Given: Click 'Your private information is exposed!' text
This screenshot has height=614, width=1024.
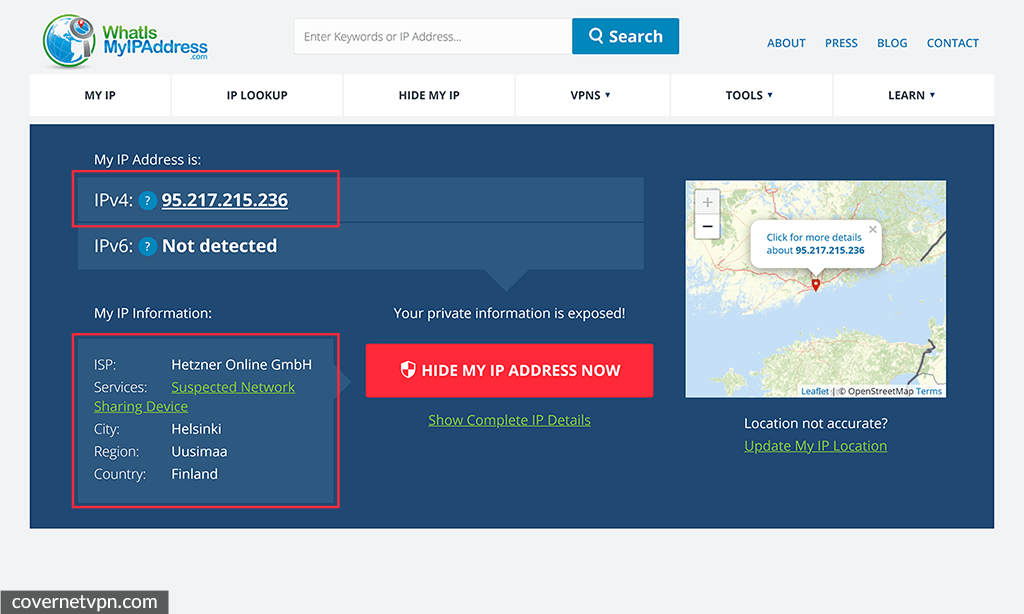Looking at the screenshot, I should coord(509,314).
